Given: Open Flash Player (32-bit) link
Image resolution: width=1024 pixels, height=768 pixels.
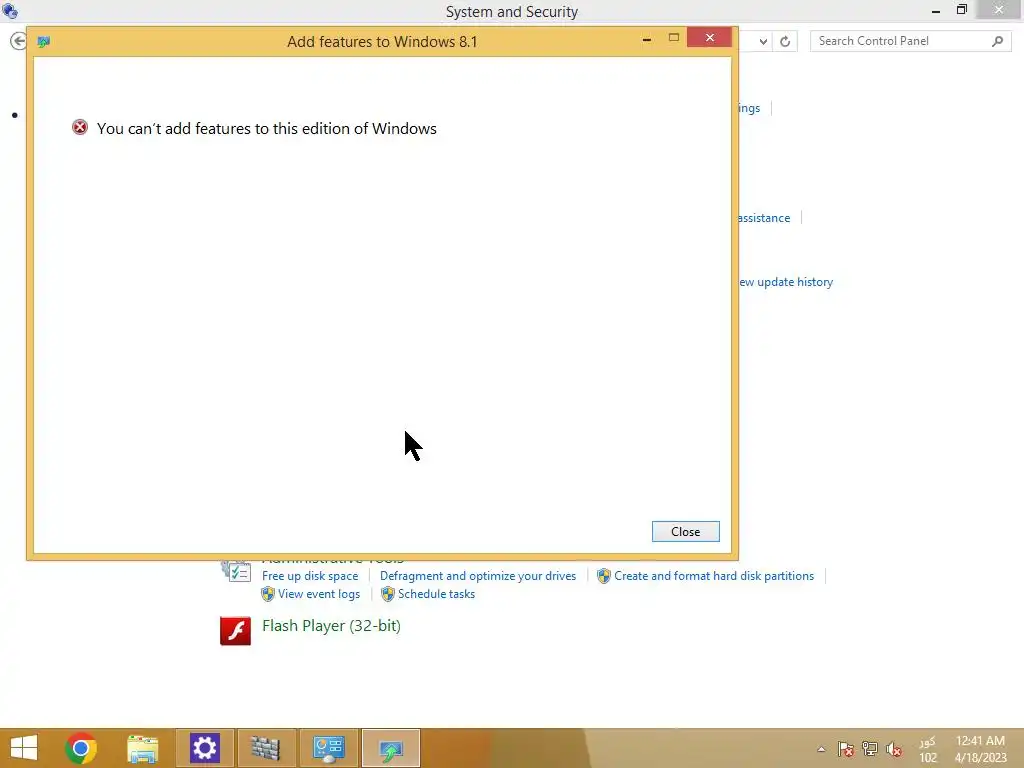Looking at the screenshot, I should [331, 626].
